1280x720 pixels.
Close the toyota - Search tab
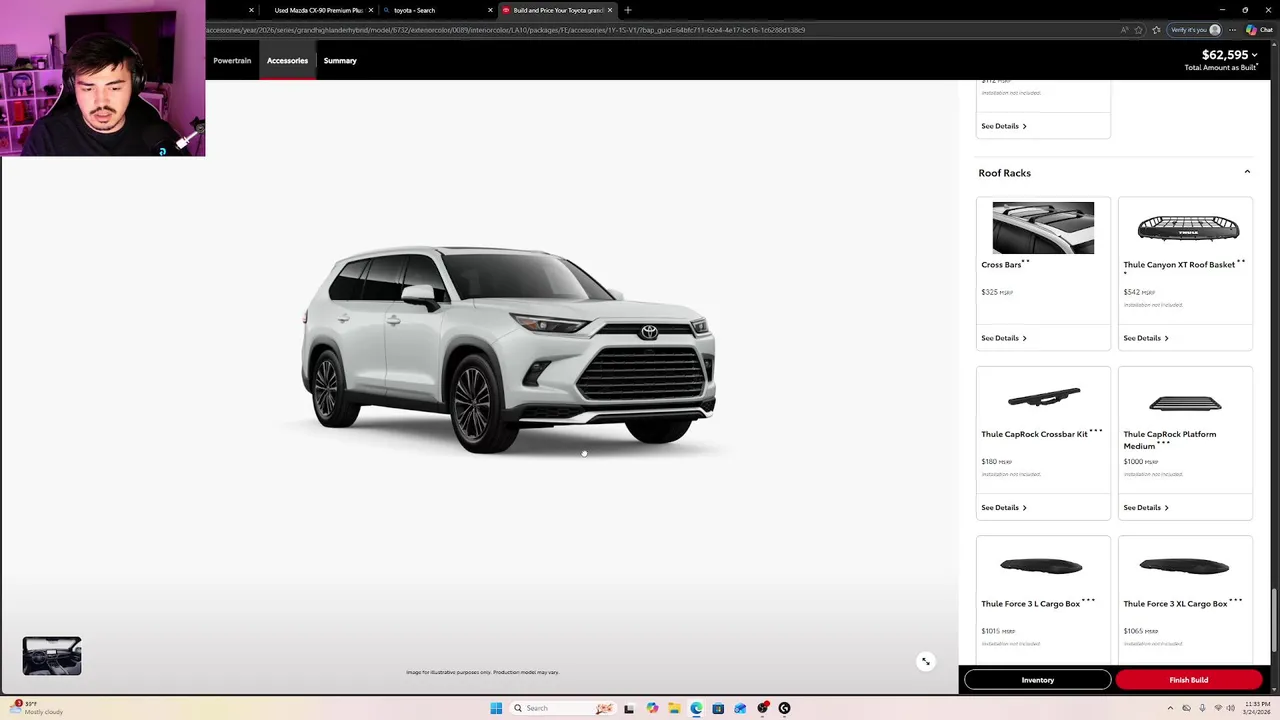click(x=490, y=10)
